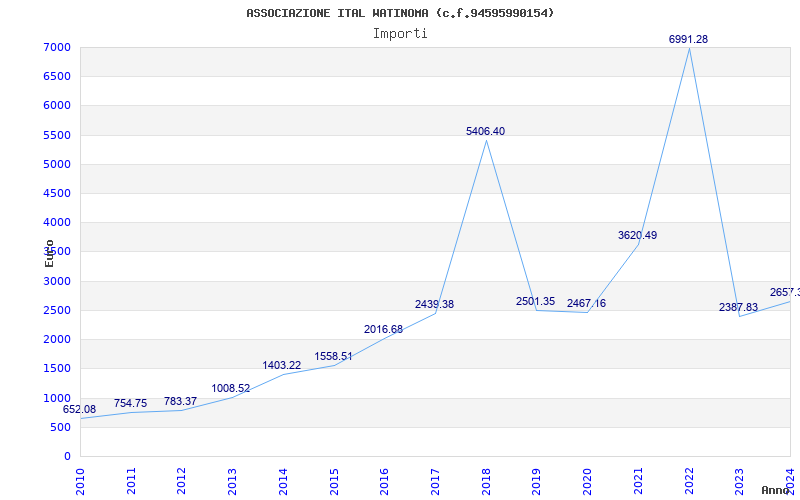
Task: Click the Anno x-axis label
Action: coord(777,491)
